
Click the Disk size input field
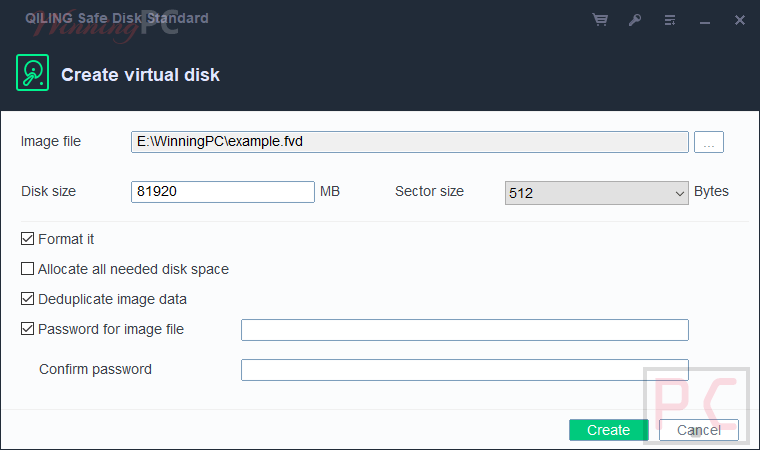[x=222, y=192]
